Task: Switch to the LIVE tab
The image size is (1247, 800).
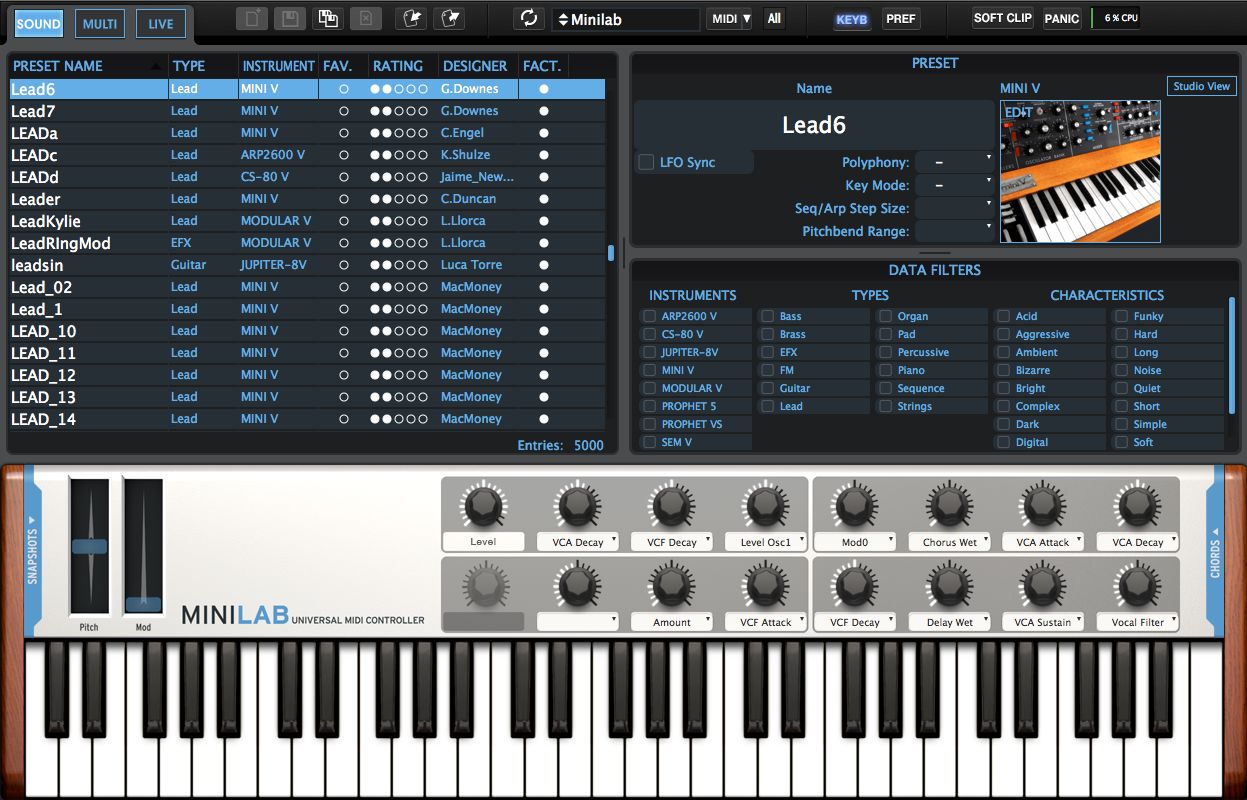Action: click(161, 24)
